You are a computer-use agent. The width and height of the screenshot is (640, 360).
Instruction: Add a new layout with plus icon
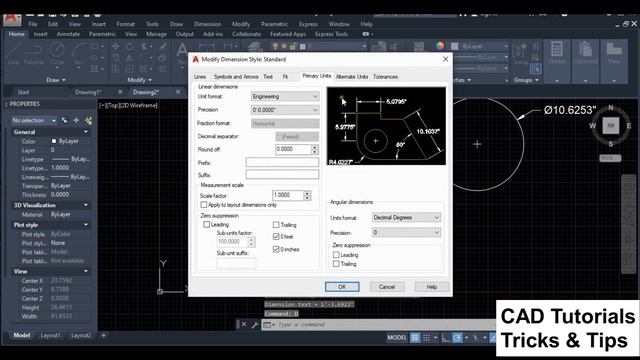pyautogui.click(x=103, y=335)
